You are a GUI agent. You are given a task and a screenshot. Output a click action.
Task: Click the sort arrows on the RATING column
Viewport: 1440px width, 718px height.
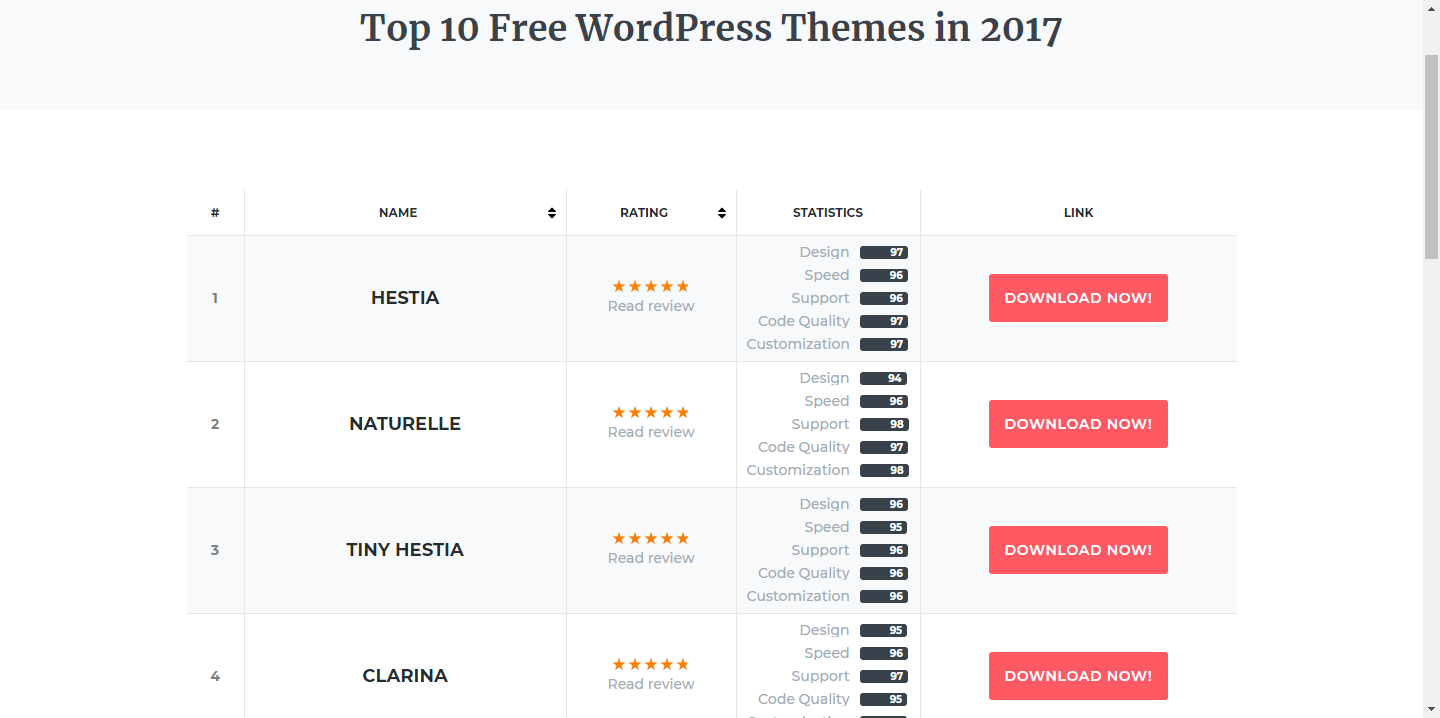pos(721,212)
